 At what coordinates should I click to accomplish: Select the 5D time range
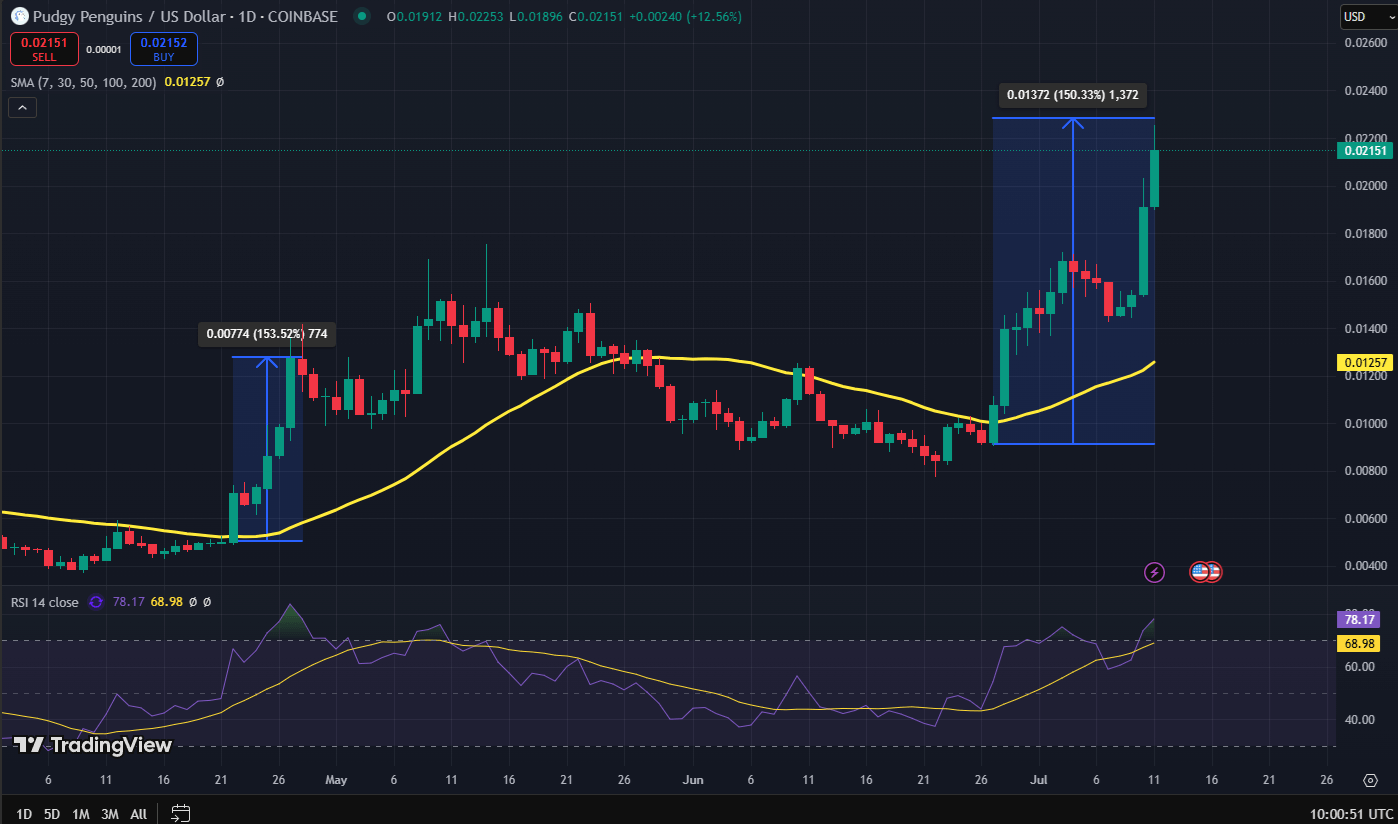point(52,814)
